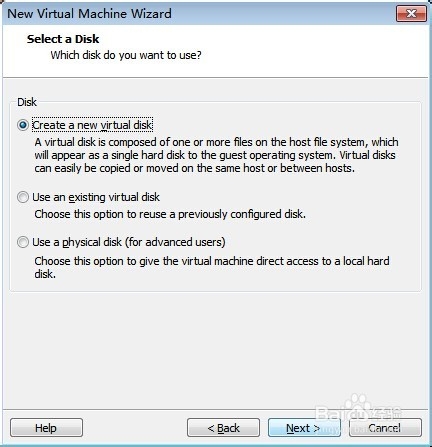Image resolution: width=432 pixels, height=447 pixels.
Task: Click the radio circle beside Create a new virtual disk
Action: click(x=23, y=125)
